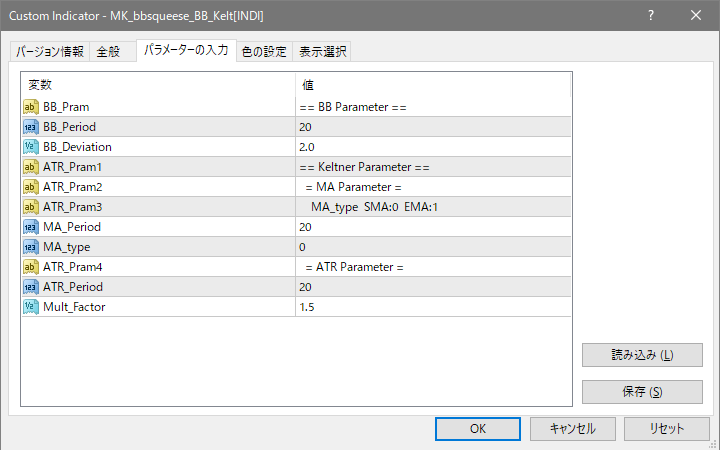Image resolution: width=720 pixels, height=450 pixels.
Task: Click the string icon beside ATR_Pram4
Action: point(31,267)
